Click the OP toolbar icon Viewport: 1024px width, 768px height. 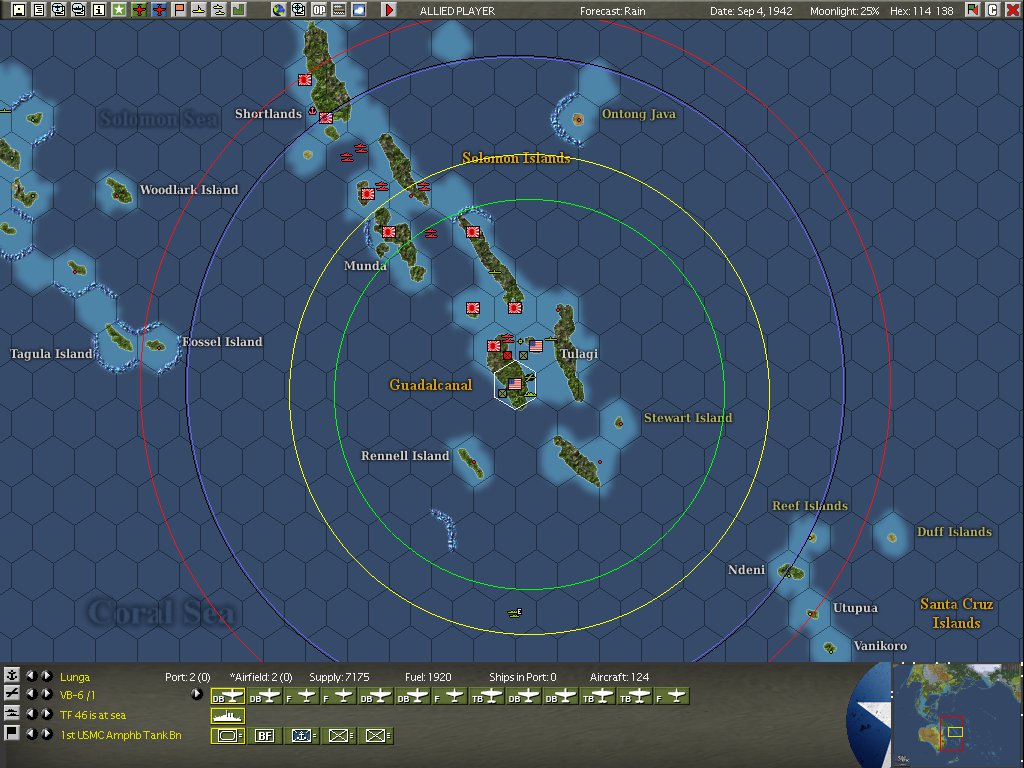point(319,10)
